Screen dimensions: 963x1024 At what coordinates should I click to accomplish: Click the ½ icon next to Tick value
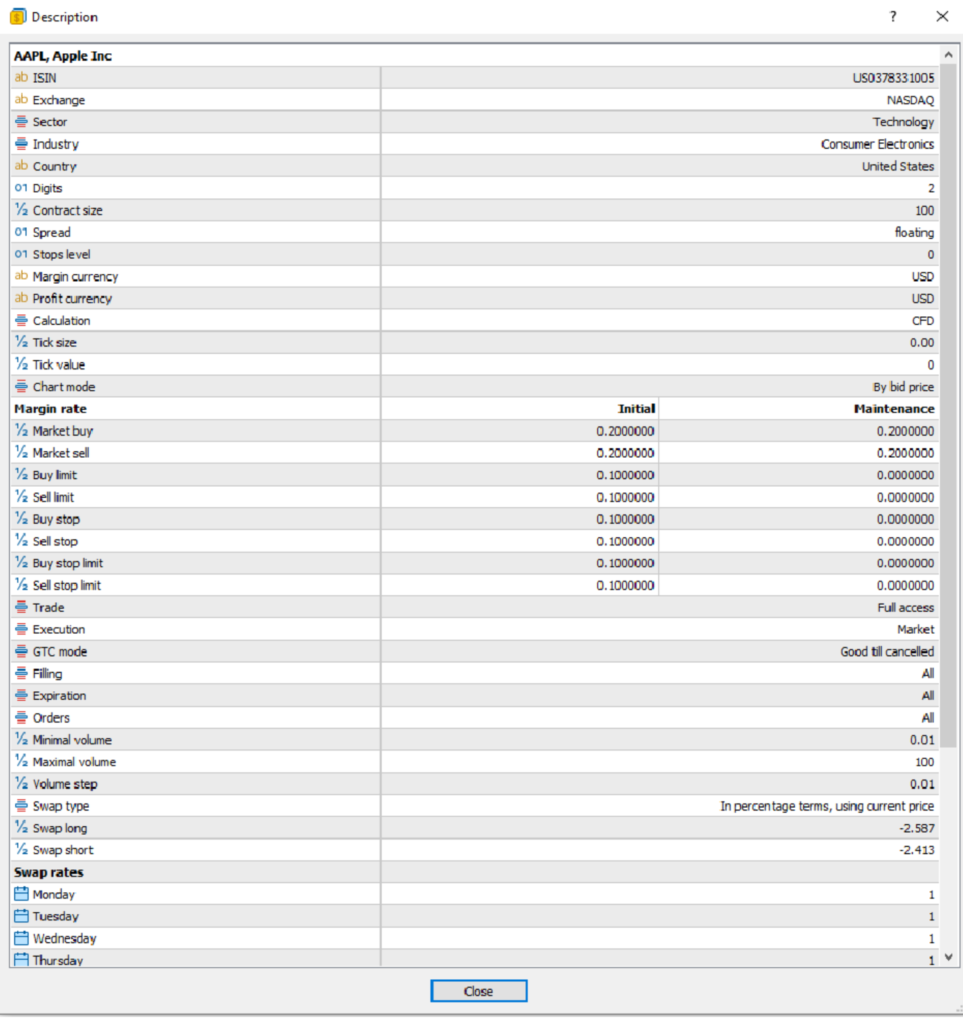pos(22,364)
